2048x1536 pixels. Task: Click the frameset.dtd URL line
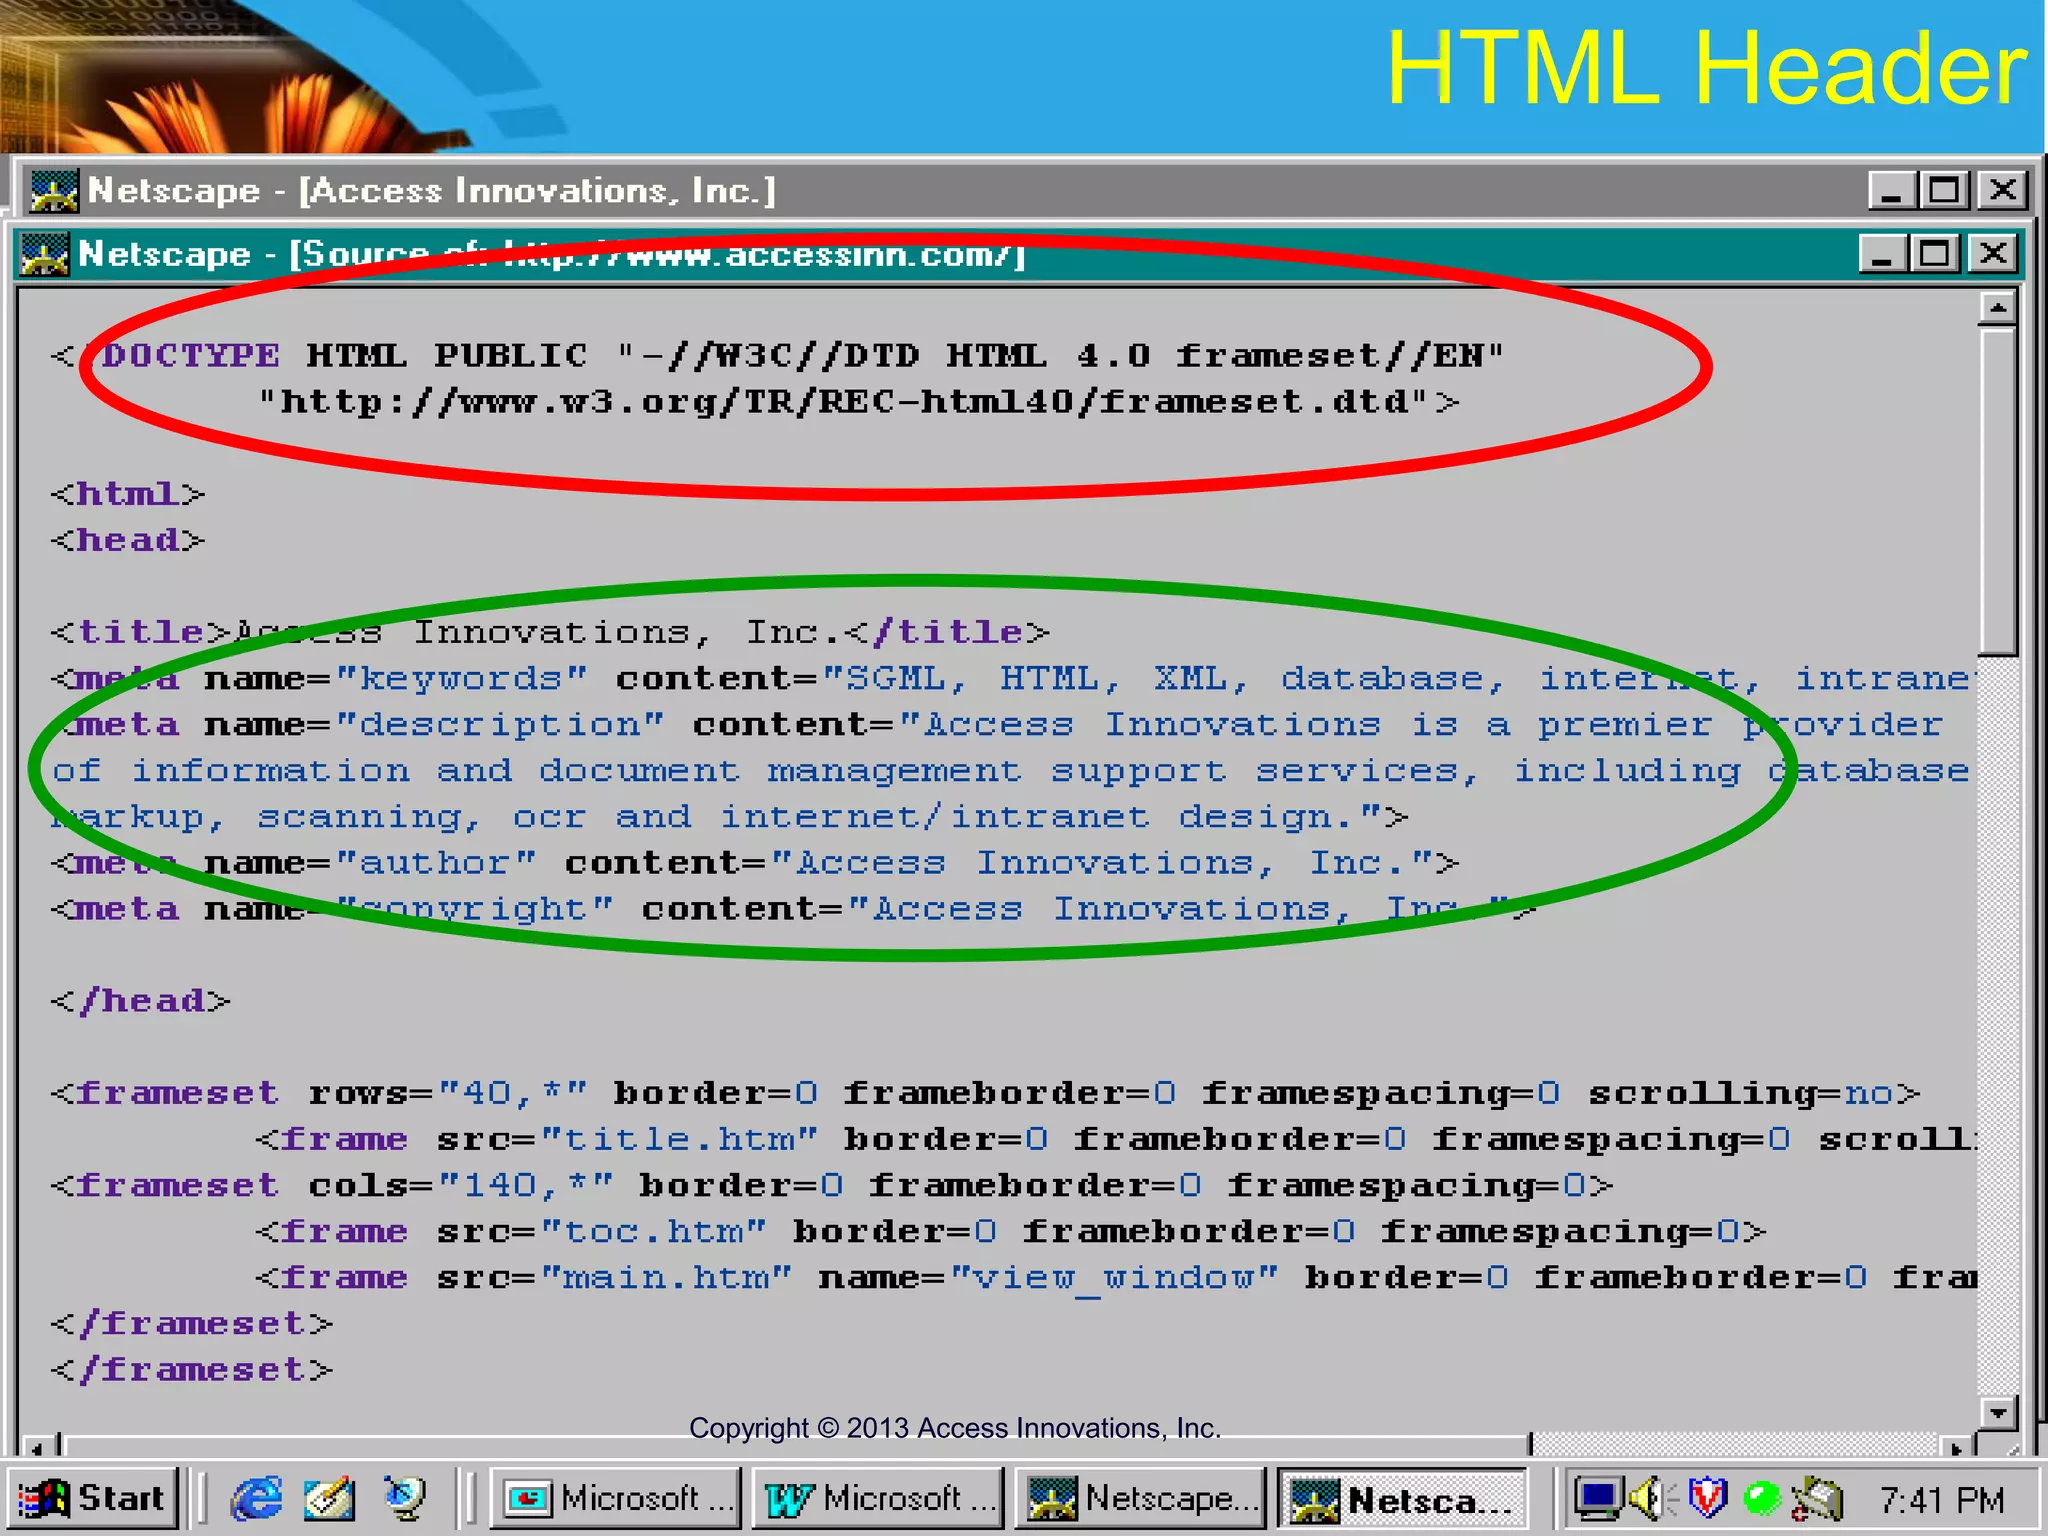[x=858, y=402]
